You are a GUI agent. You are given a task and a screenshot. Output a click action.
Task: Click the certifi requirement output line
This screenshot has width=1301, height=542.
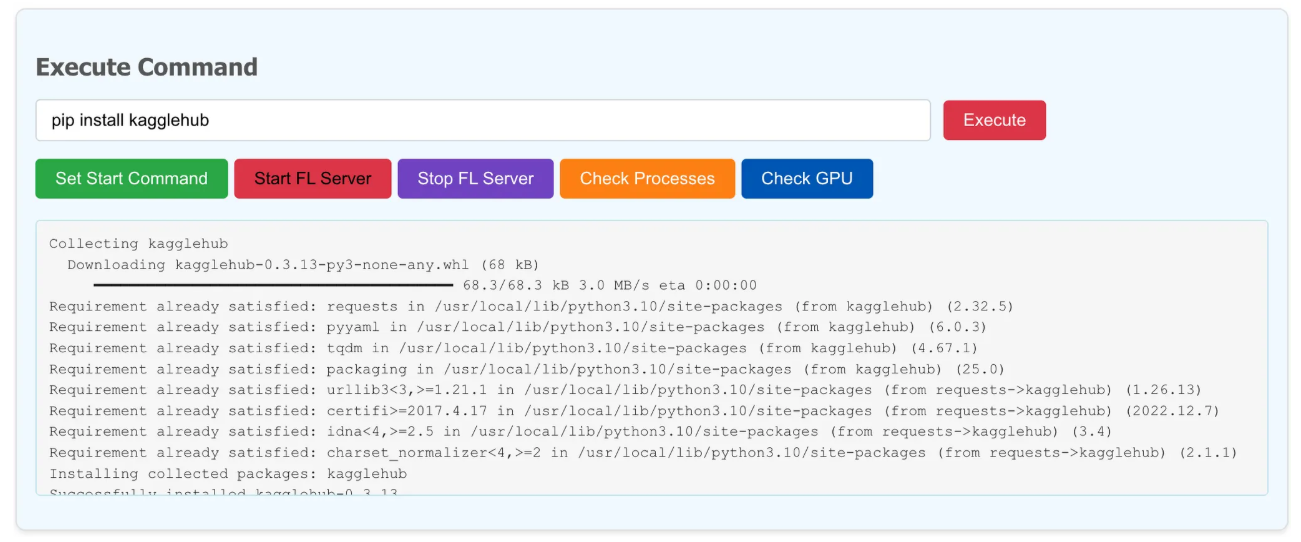click(634, 411)
